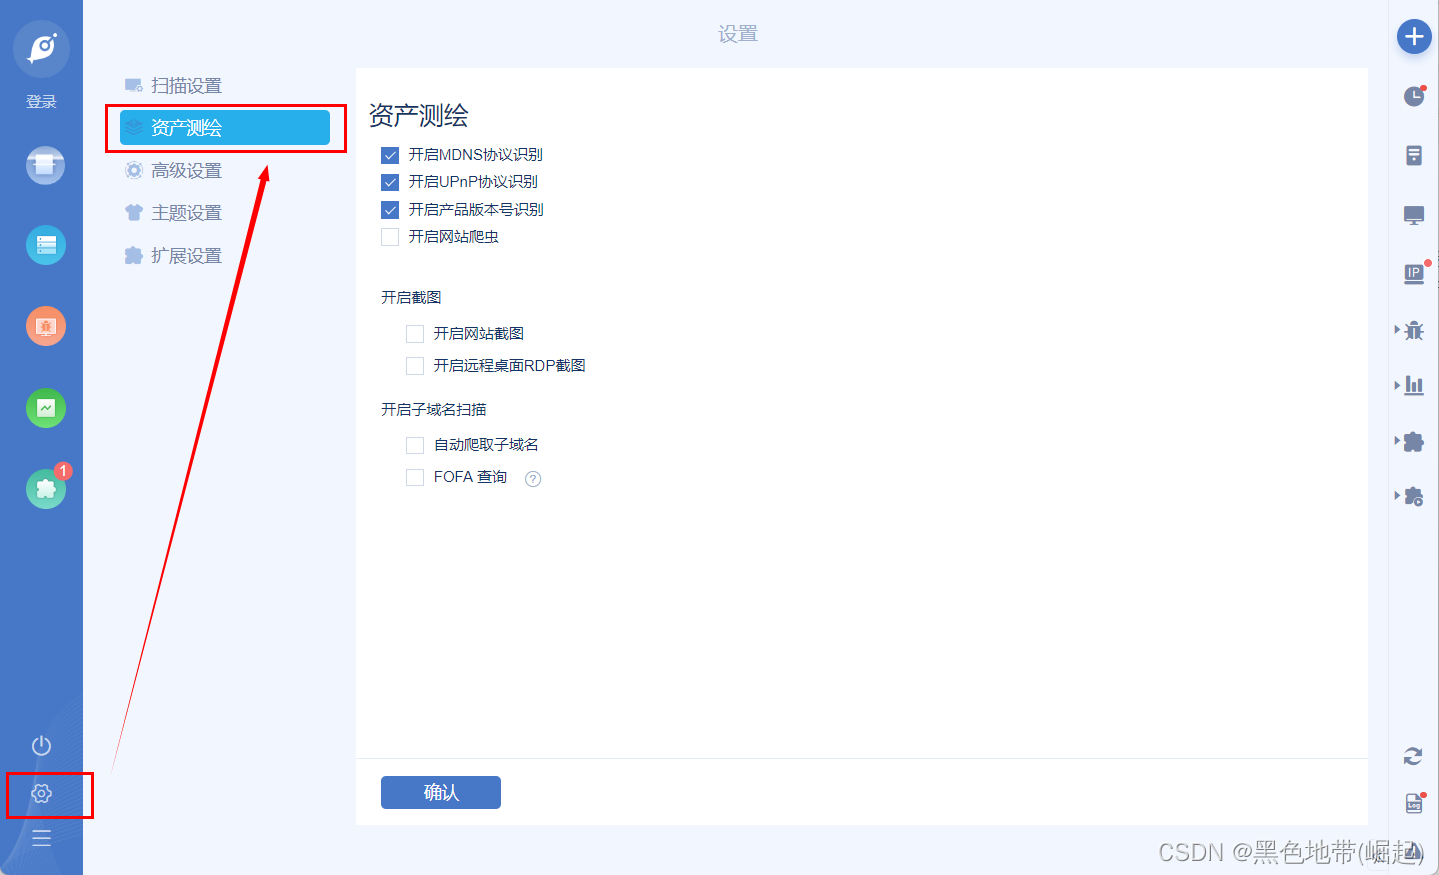1439x875 pixels.
Task: Expand arrow beside bar chart icon
Action: coord(1397,385)
